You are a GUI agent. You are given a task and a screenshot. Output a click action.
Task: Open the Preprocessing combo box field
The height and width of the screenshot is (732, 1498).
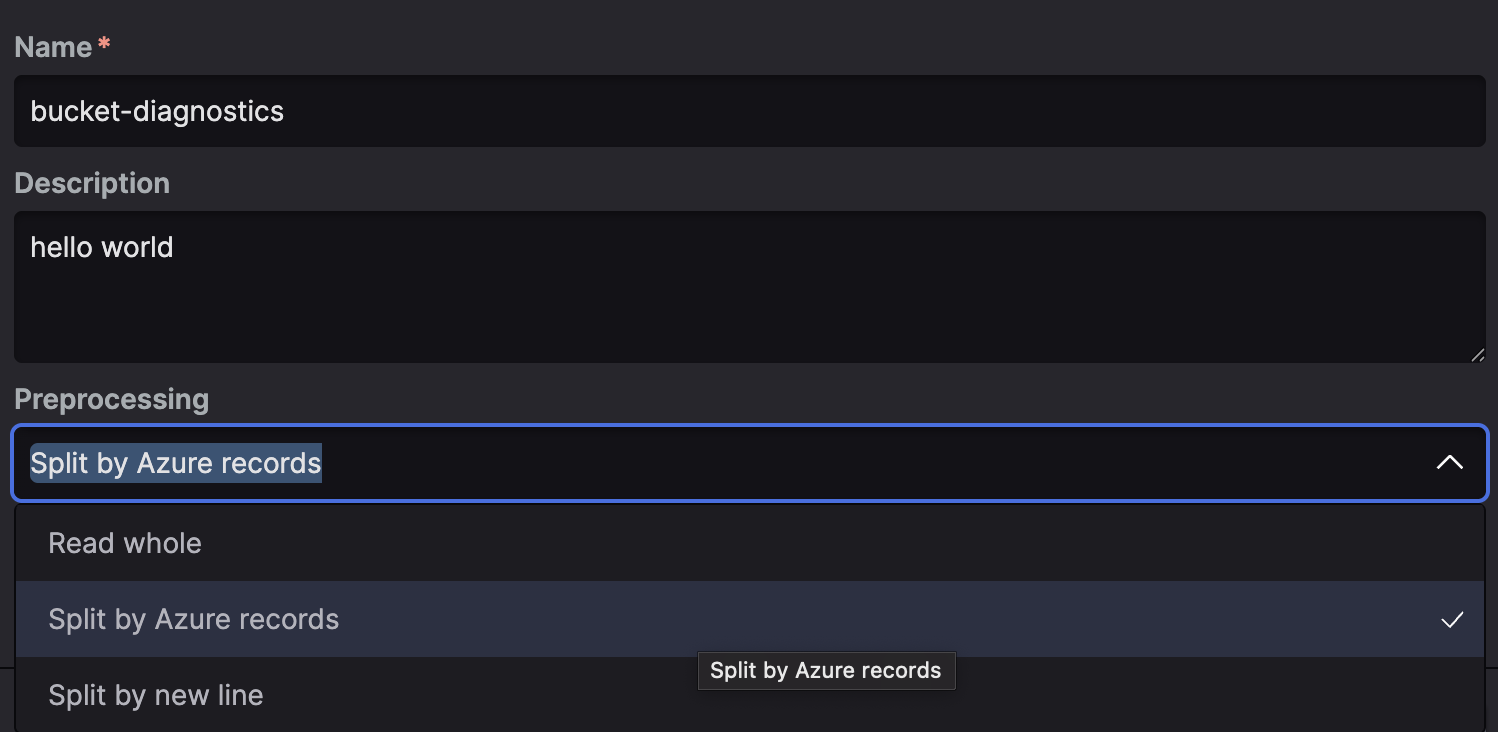[x=700, y=463]
